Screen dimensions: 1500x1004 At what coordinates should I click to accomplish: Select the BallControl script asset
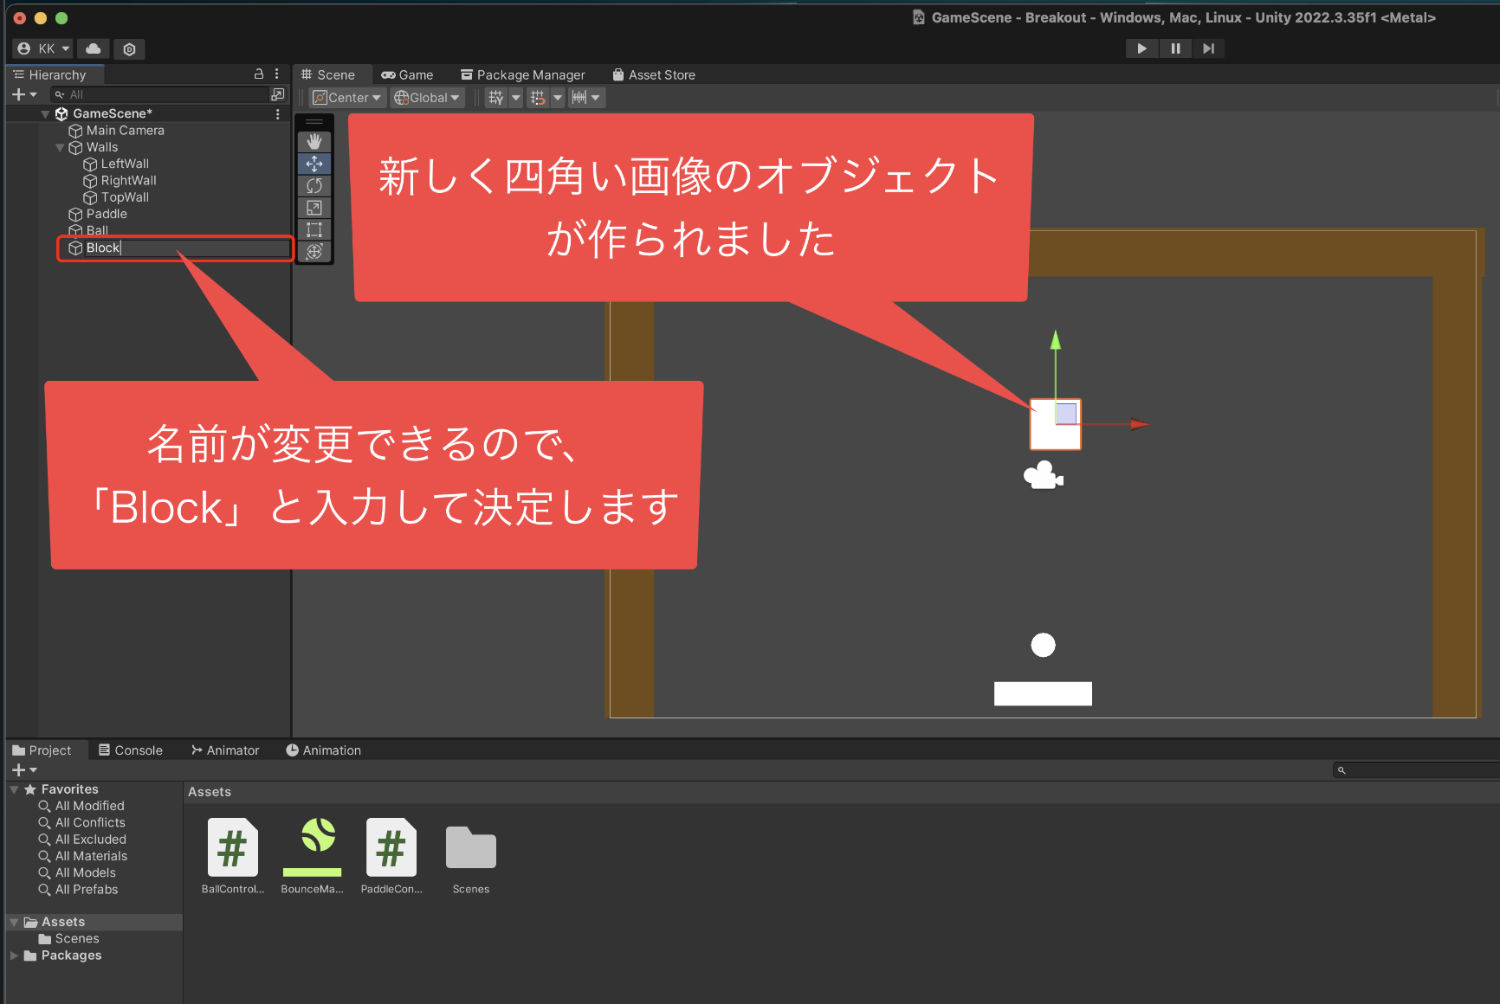click(x=232, y=856)
